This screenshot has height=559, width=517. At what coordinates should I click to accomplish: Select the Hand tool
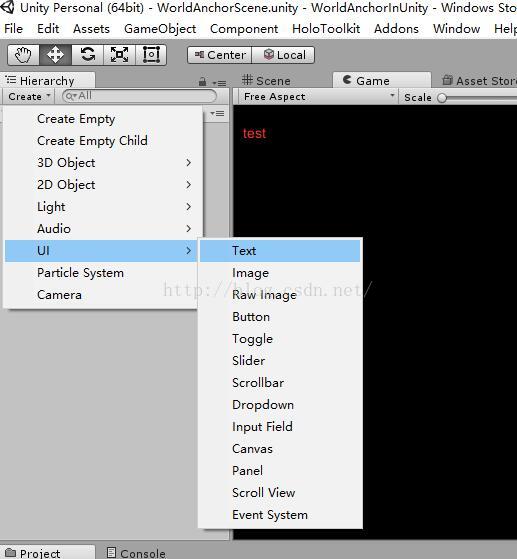click(23, 55)
